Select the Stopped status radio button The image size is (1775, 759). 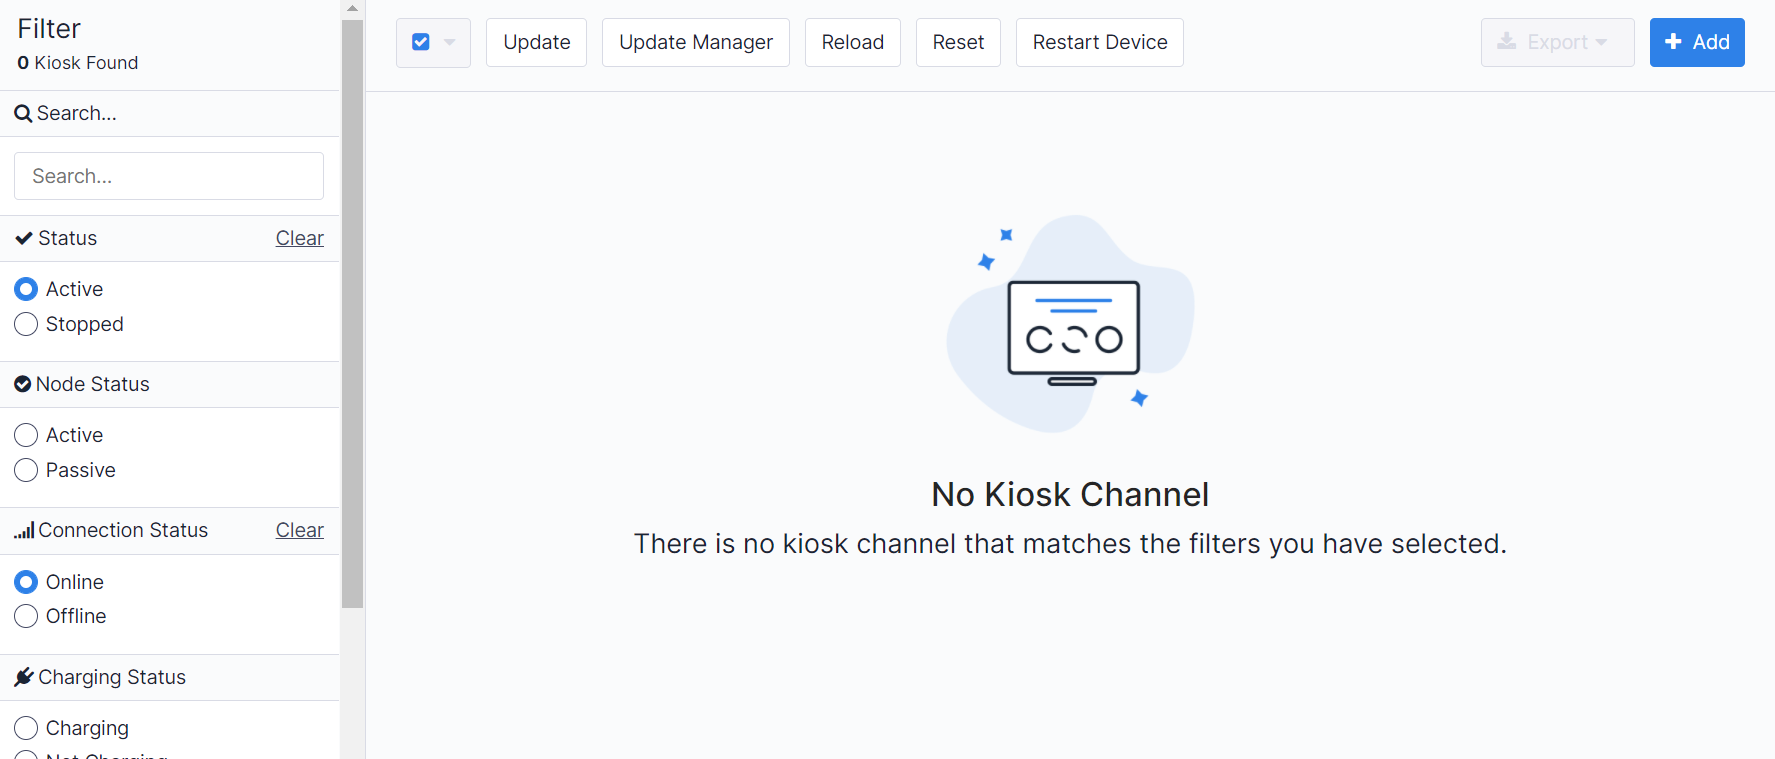pos(27,324)
